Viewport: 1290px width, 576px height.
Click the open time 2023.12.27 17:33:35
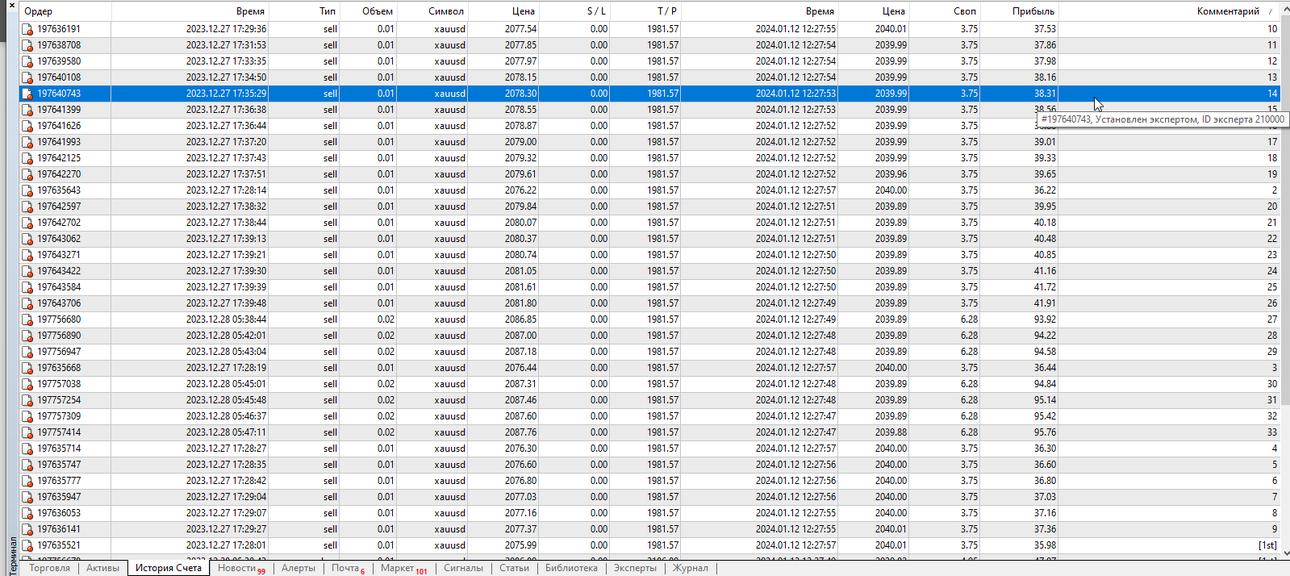pos(225,61)
